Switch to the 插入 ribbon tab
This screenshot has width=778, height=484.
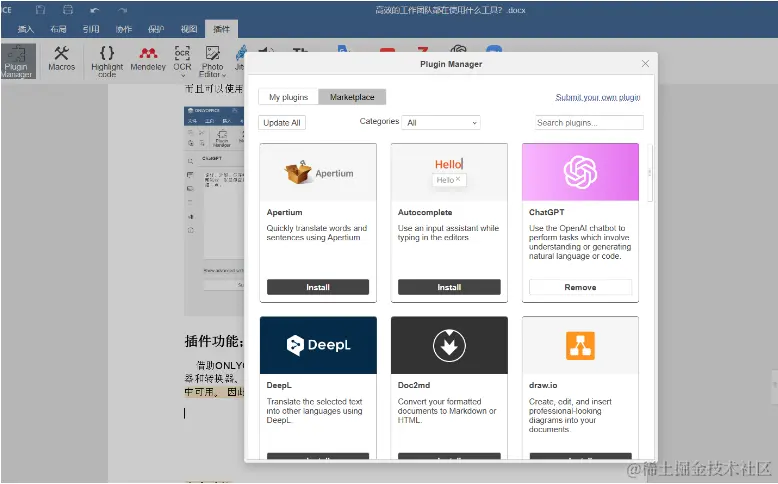(26, 29)
